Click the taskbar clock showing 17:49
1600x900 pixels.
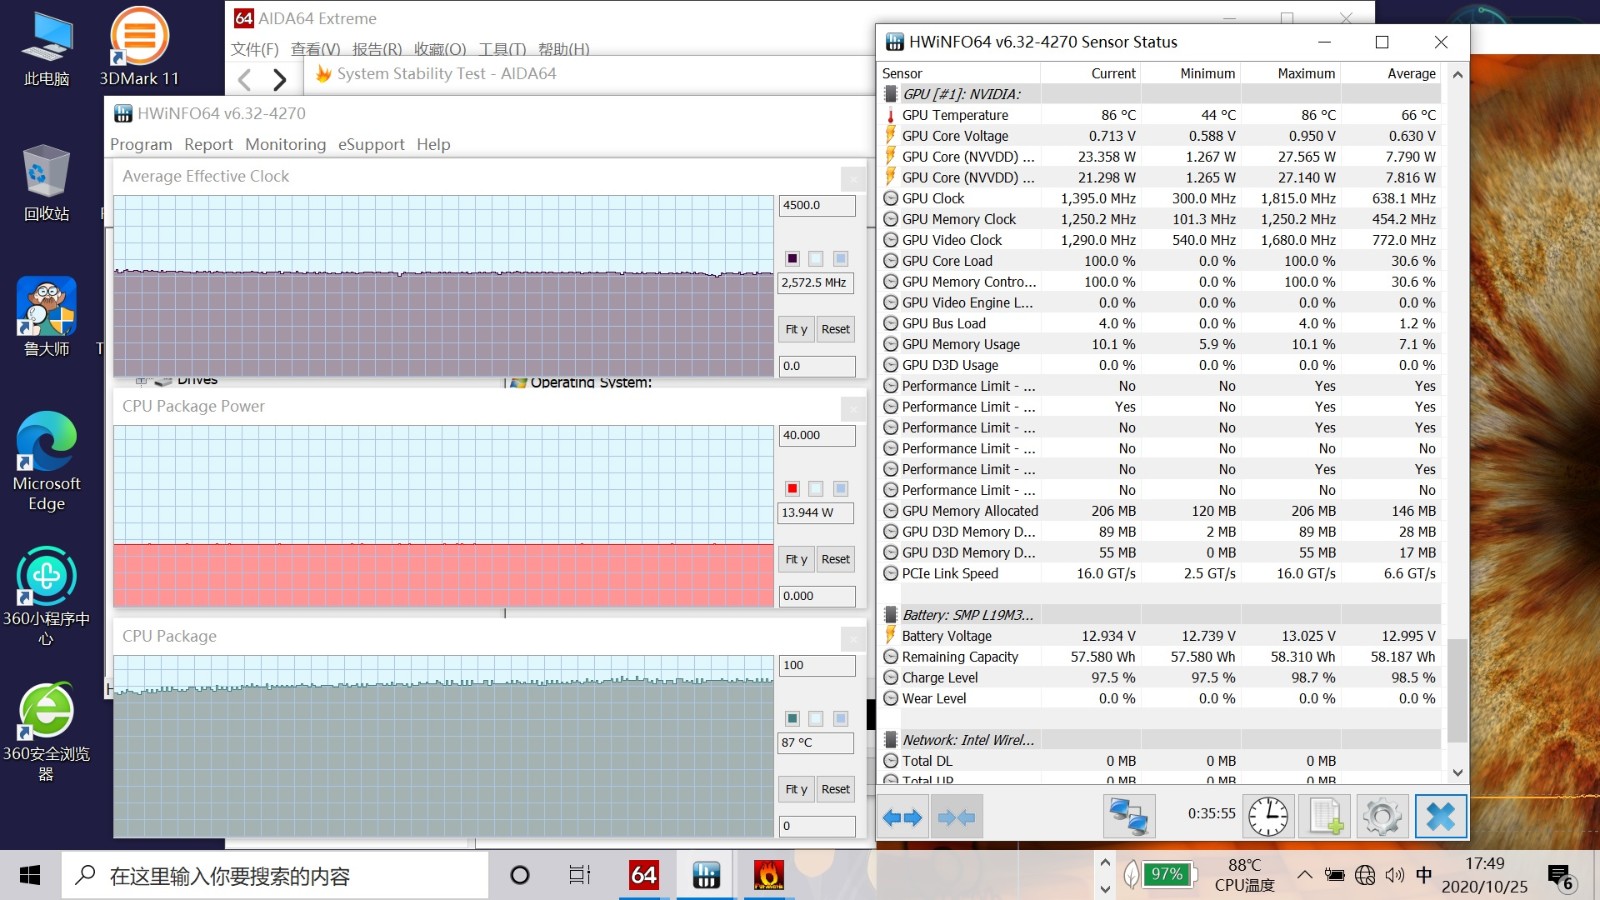click(1484, 875)
